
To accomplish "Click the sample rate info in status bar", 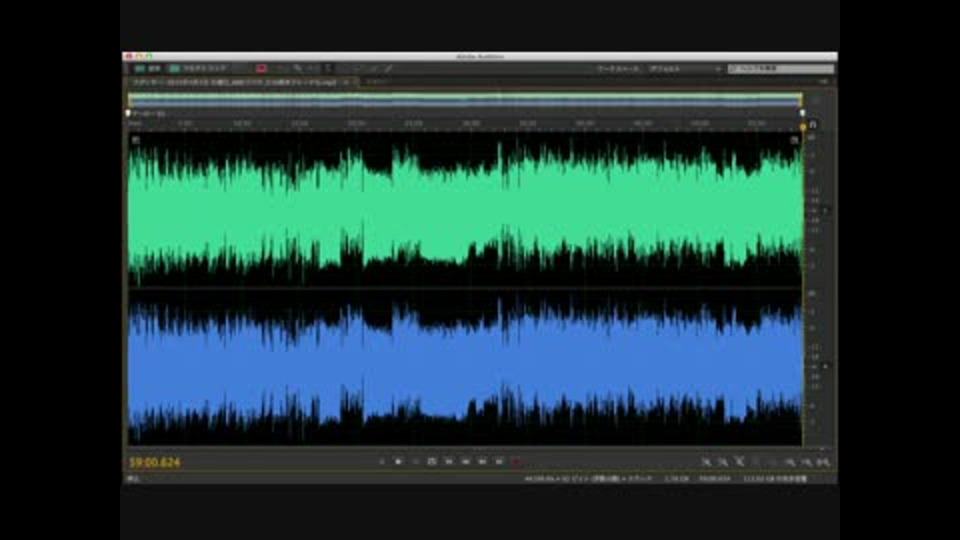I will [x=588, y=479].
